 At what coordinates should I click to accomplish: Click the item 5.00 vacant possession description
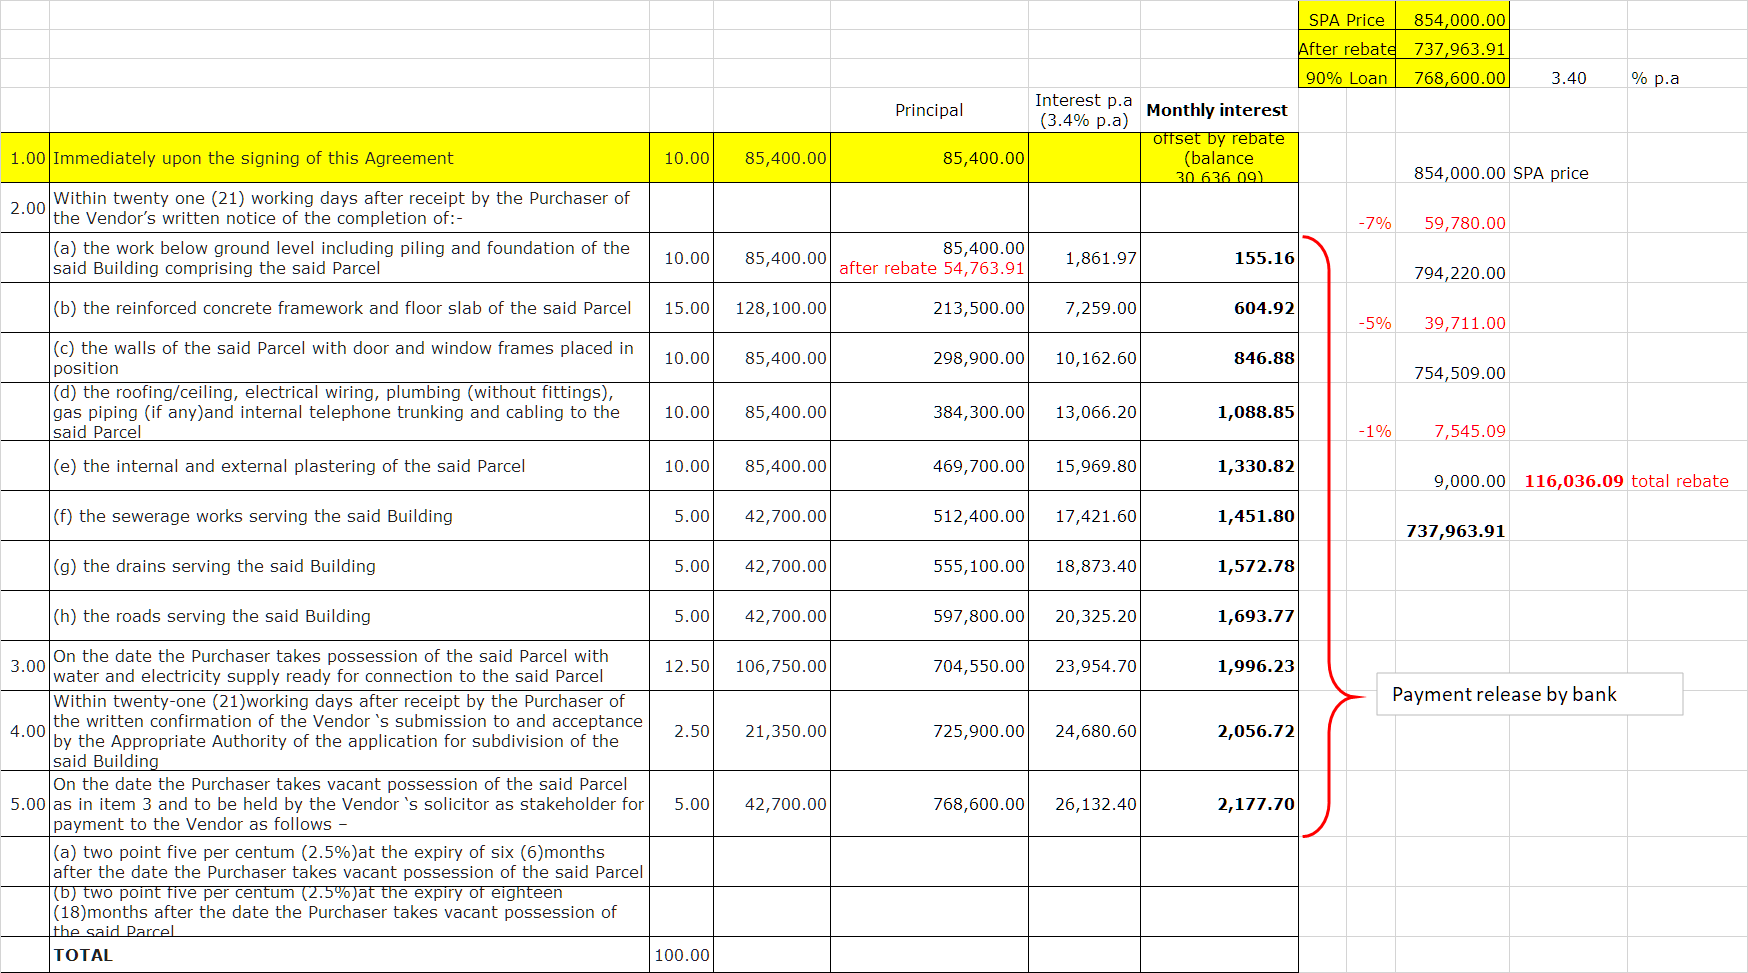pos(349,804)
